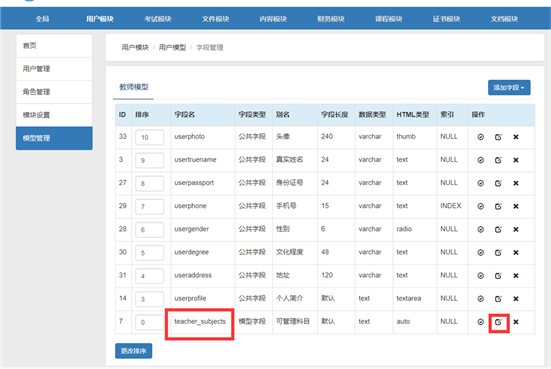
Task: Edit the usergender field
Action: pyautogui.click(x=498, y=229)
